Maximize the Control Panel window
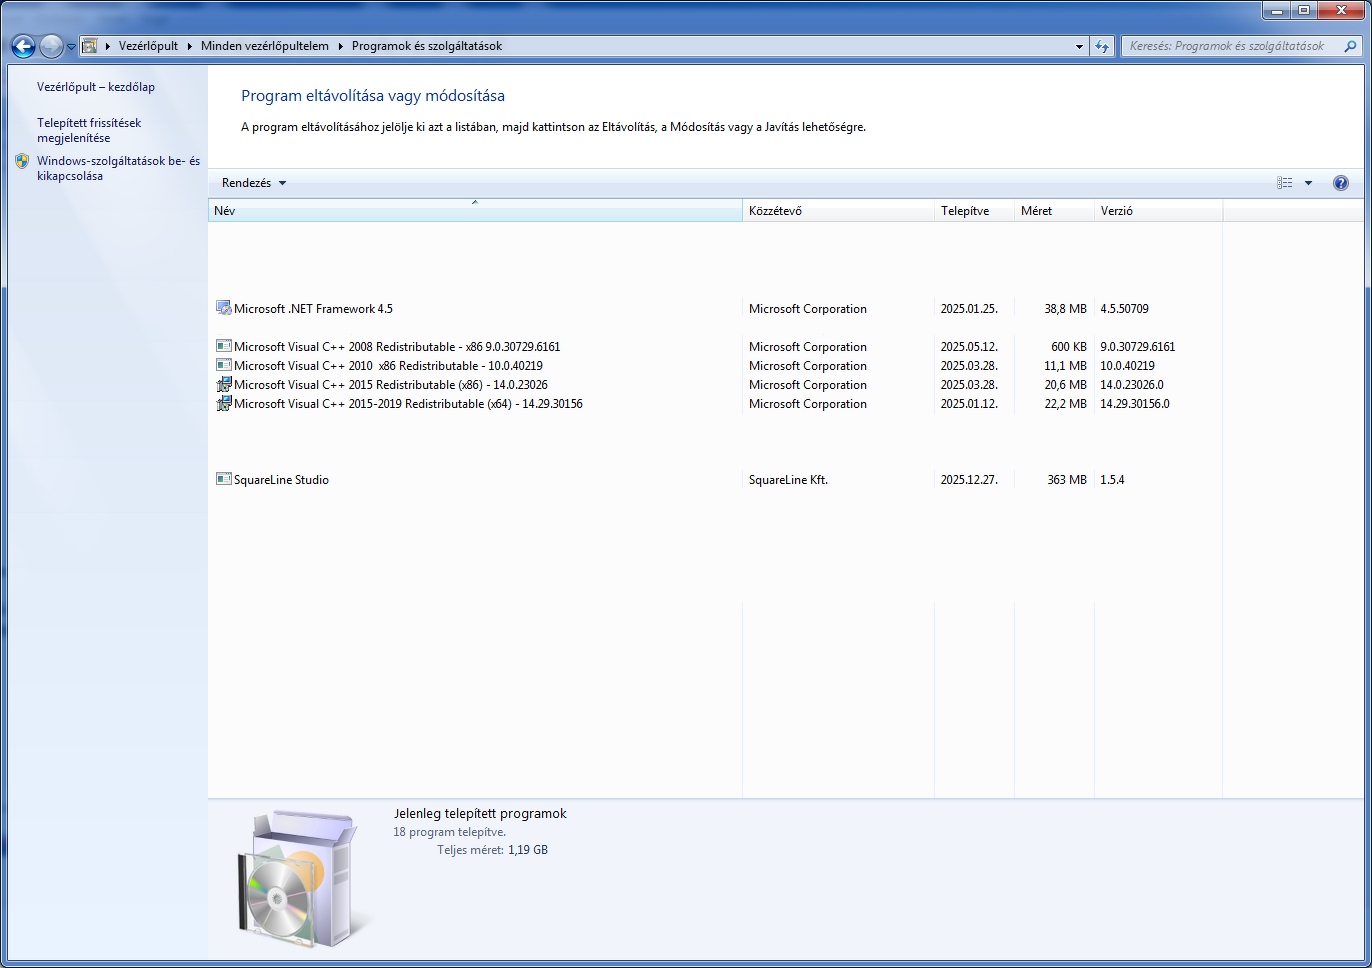The width and height of the screenshot is (1372, 968). [1304, 10]
